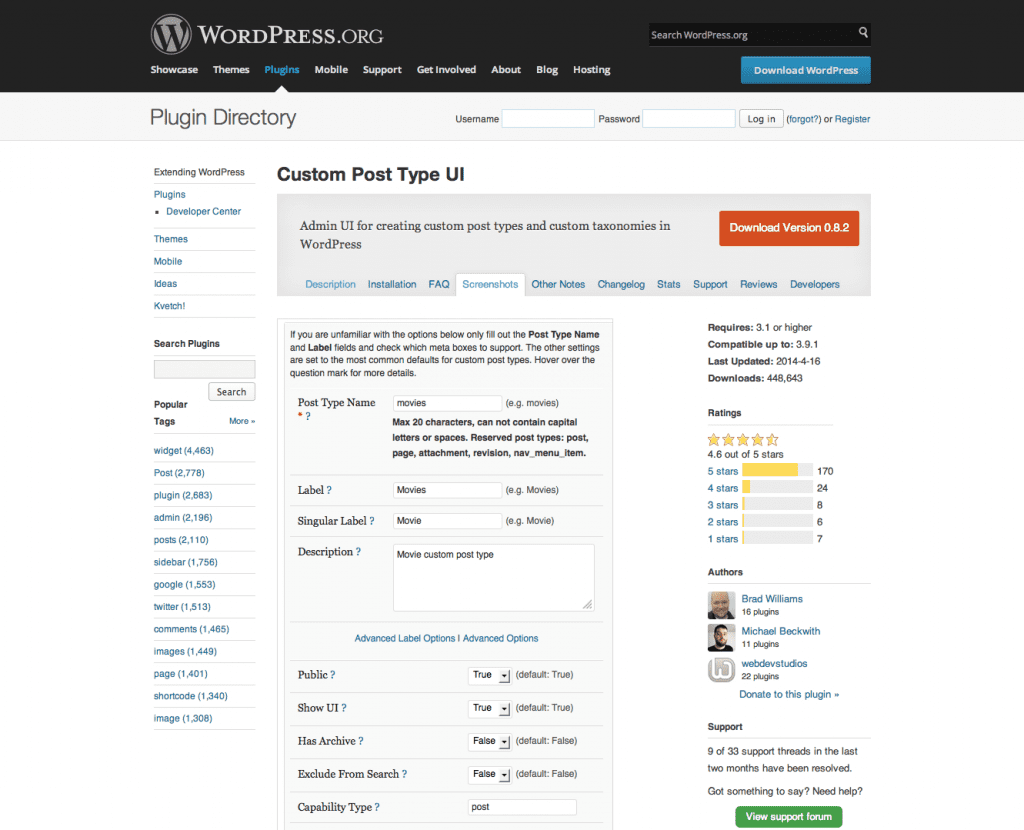This screenshot has width=1024, height=830.
Task: Click Michael Beckwith's avatar photo
Action: tap(721, 637)
